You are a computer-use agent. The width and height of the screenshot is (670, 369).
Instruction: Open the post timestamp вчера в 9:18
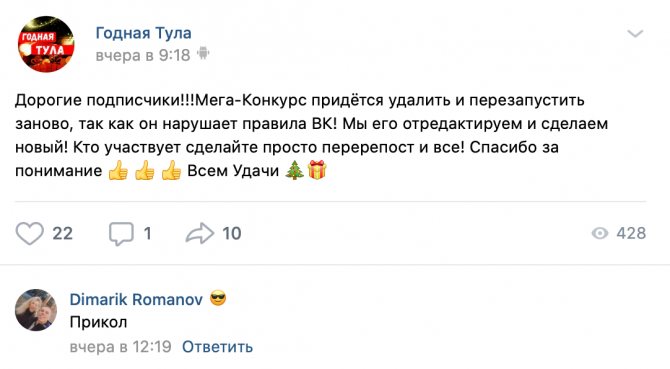(143, 55)
